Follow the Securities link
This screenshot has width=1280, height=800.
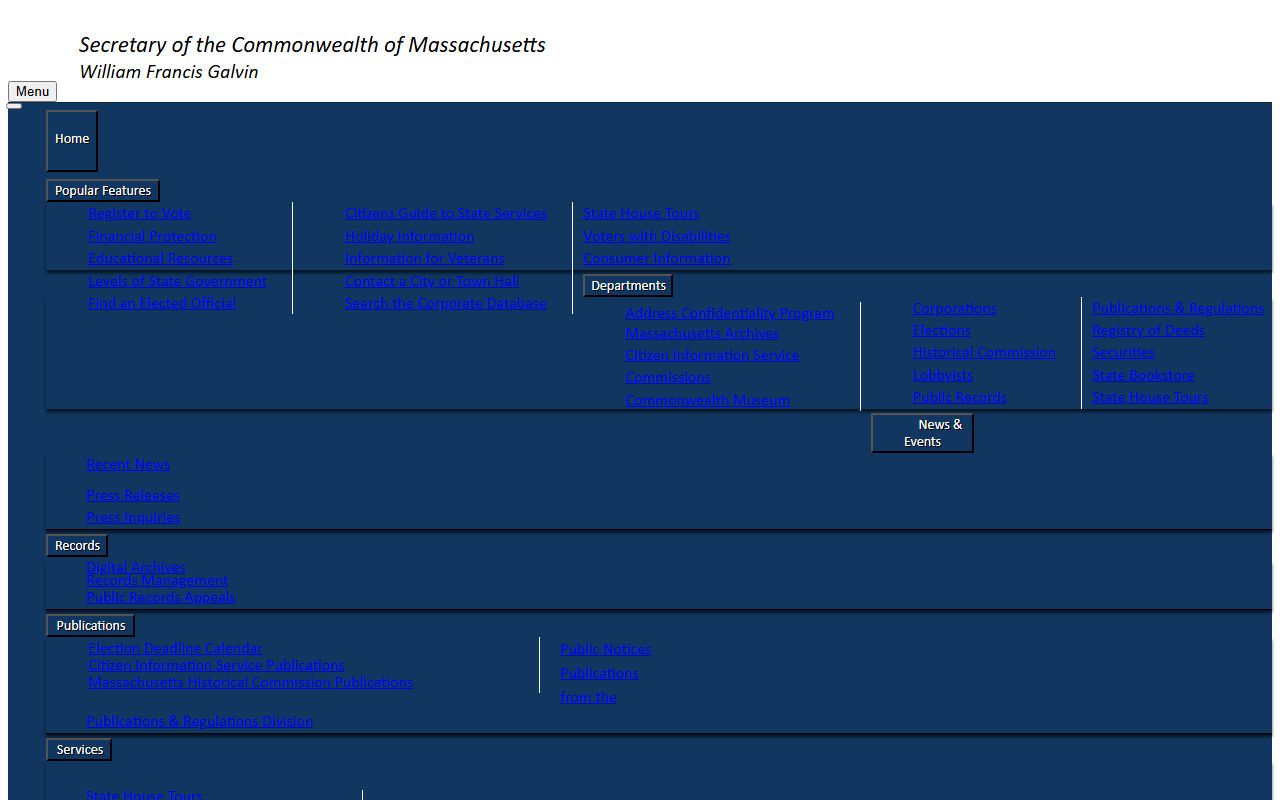1123,352
